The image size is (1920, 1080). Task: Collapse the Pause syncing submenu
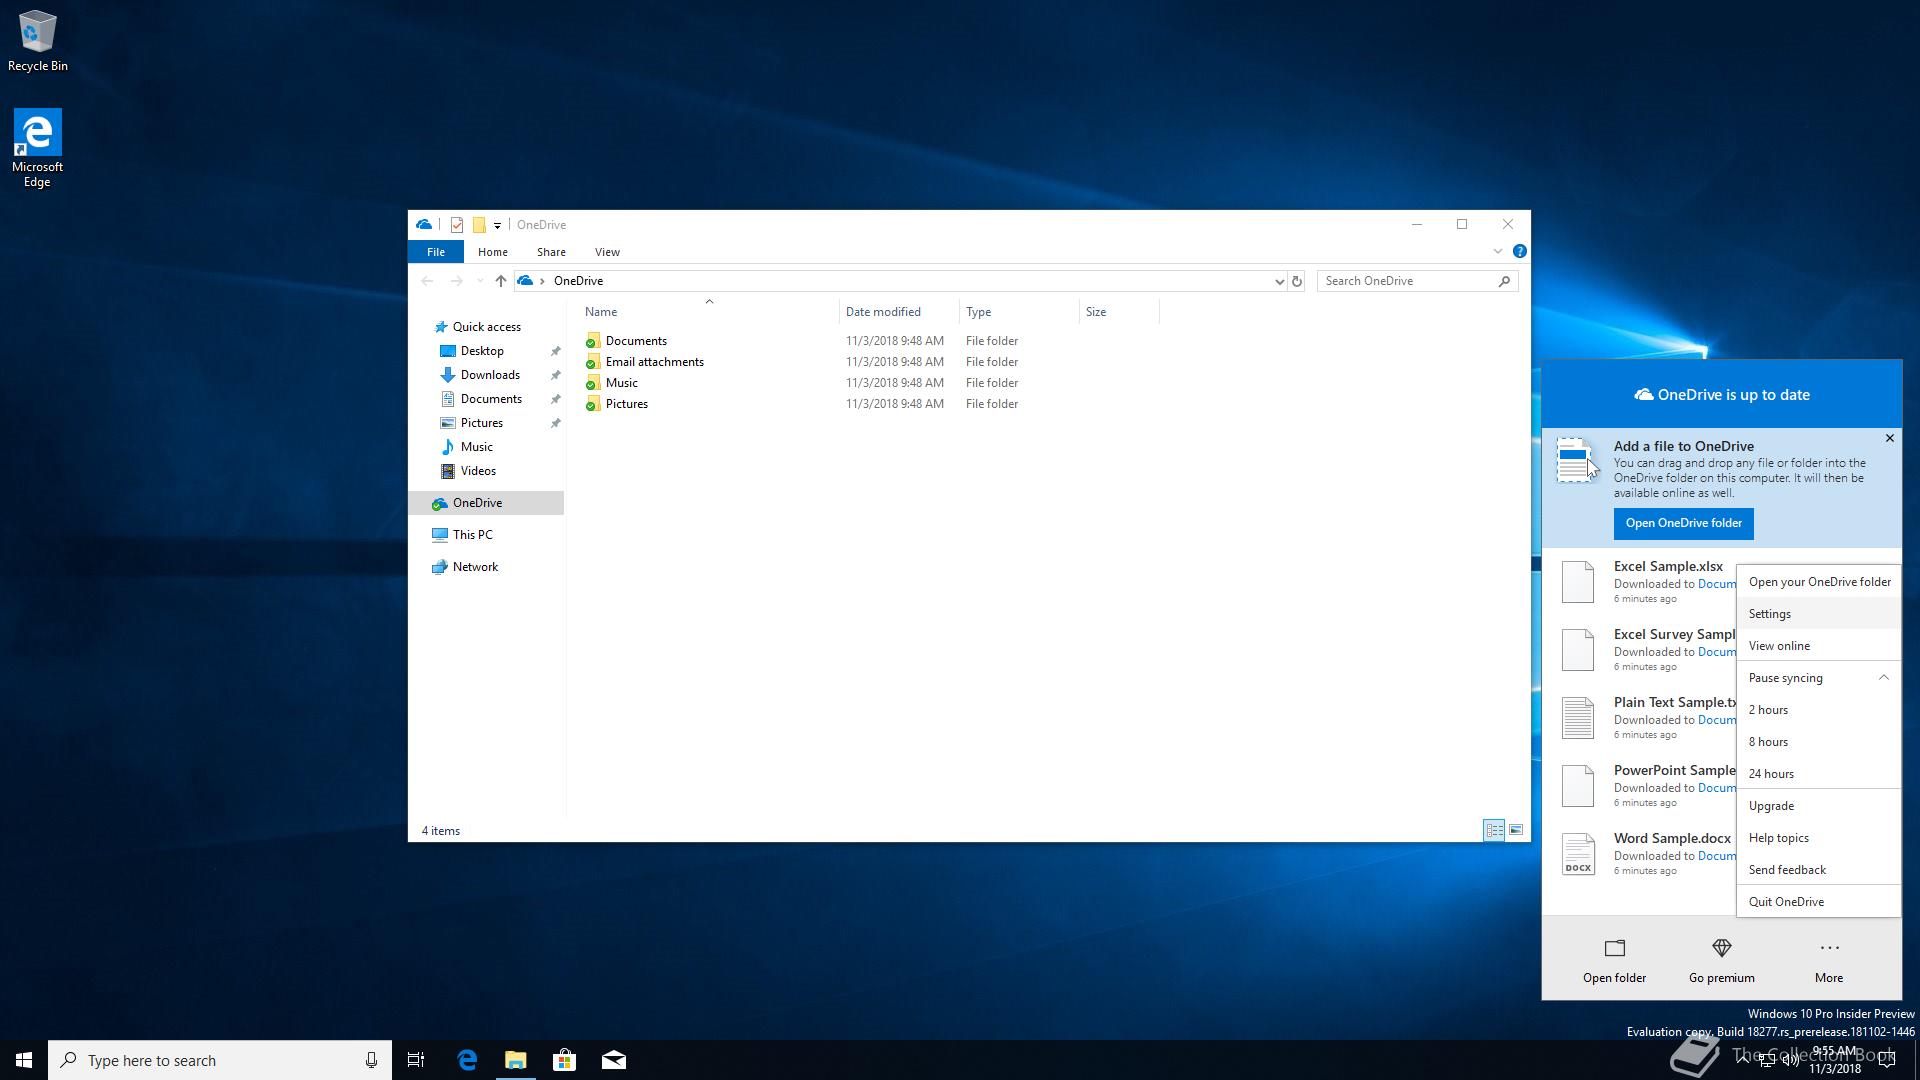(1819, 678)
